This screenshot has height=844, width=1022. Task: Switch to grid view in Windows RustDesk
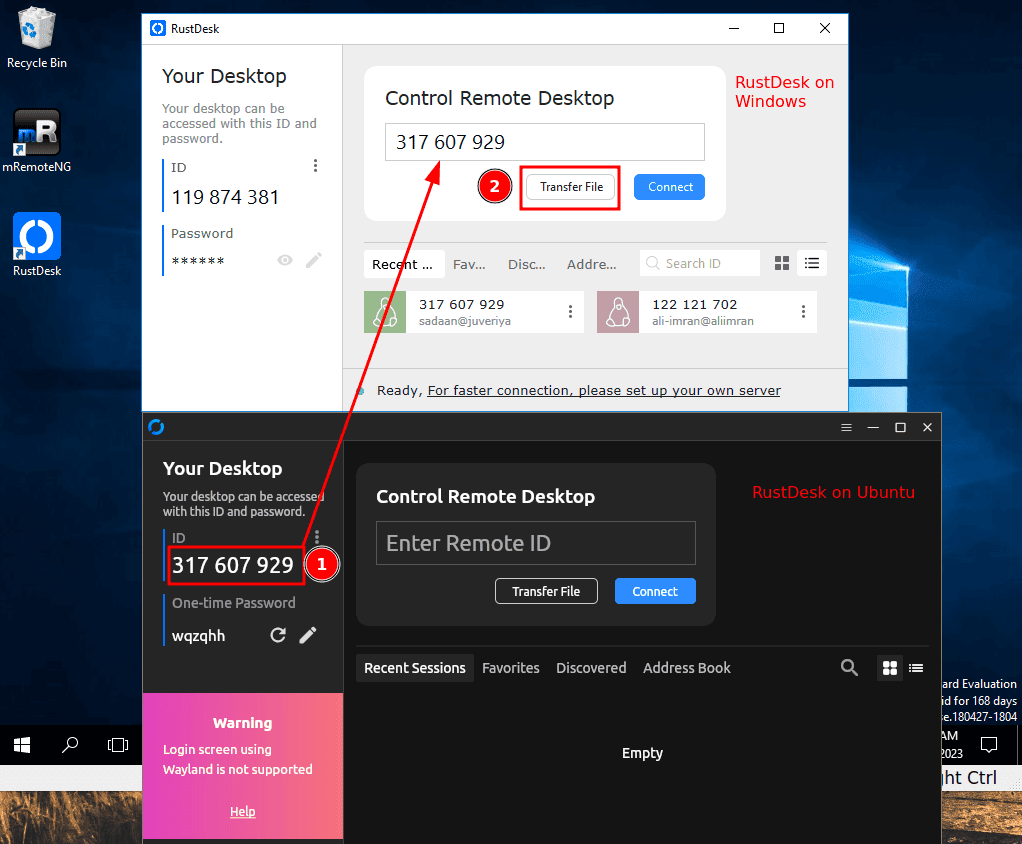tap(782, 263)
